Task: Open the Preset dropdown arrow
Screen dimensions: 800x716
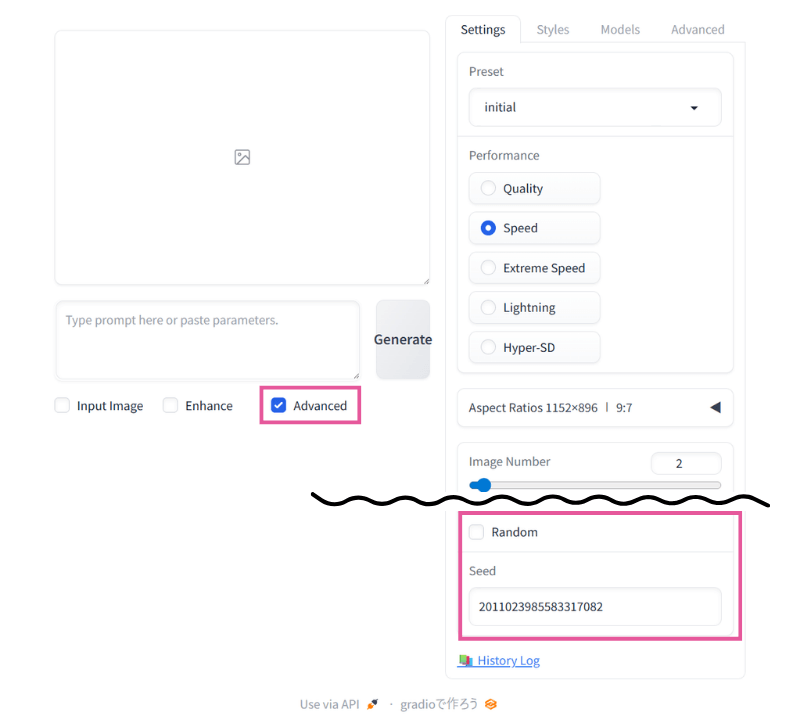Action: [x=694, y=108]
